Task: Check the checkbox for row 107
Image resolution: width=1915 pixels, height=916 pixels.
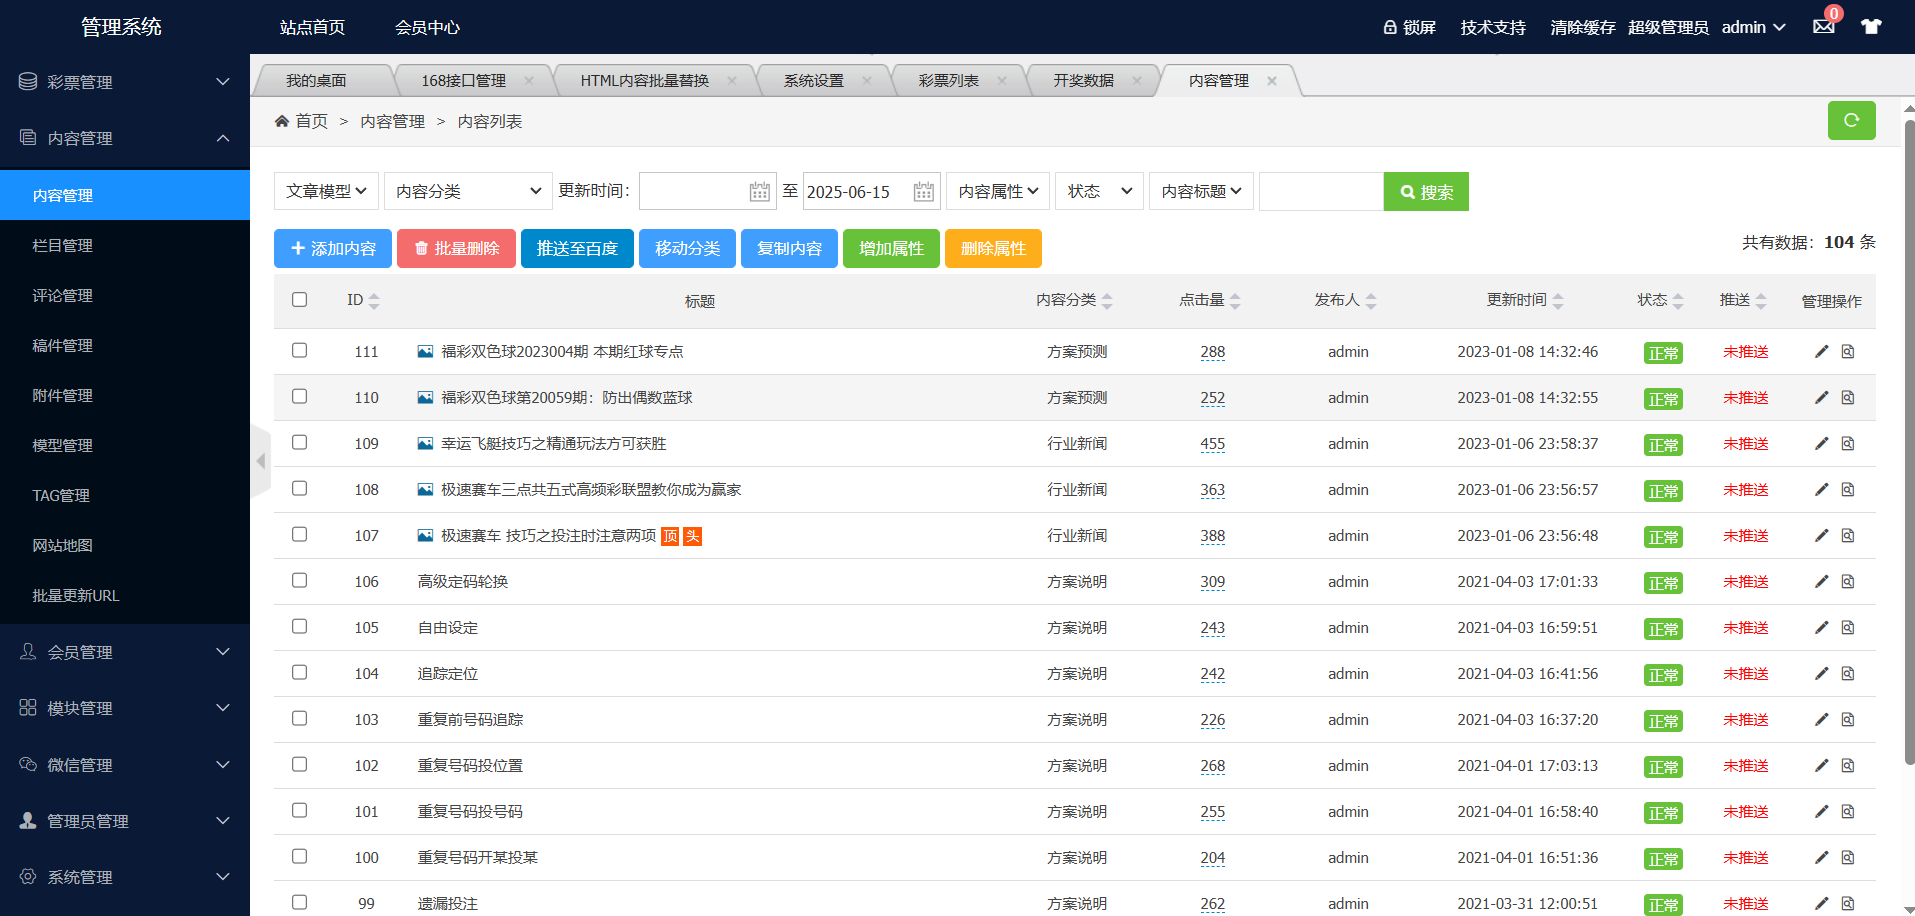Action: 299,534
